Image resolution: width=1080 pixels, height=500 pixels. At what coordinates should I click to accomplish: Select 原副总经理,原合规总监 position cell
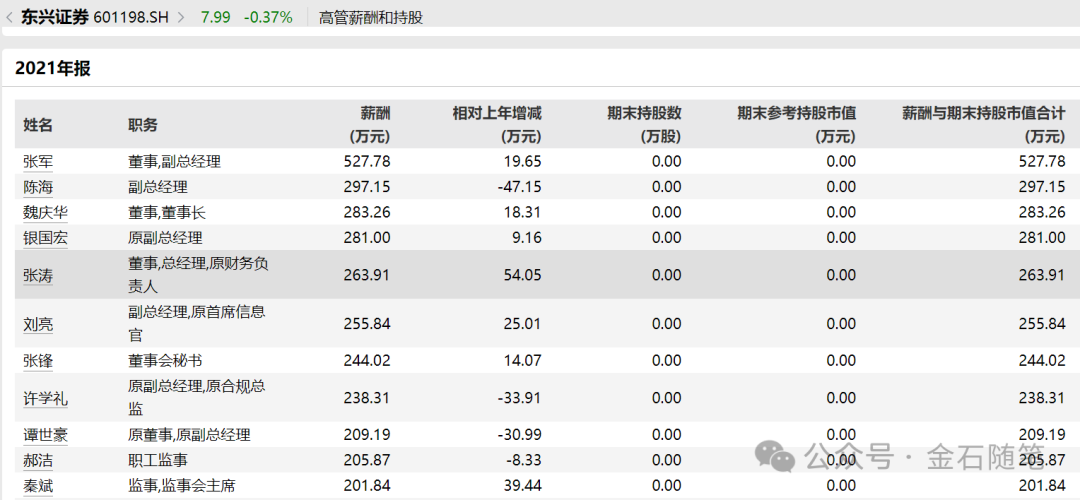197,398
